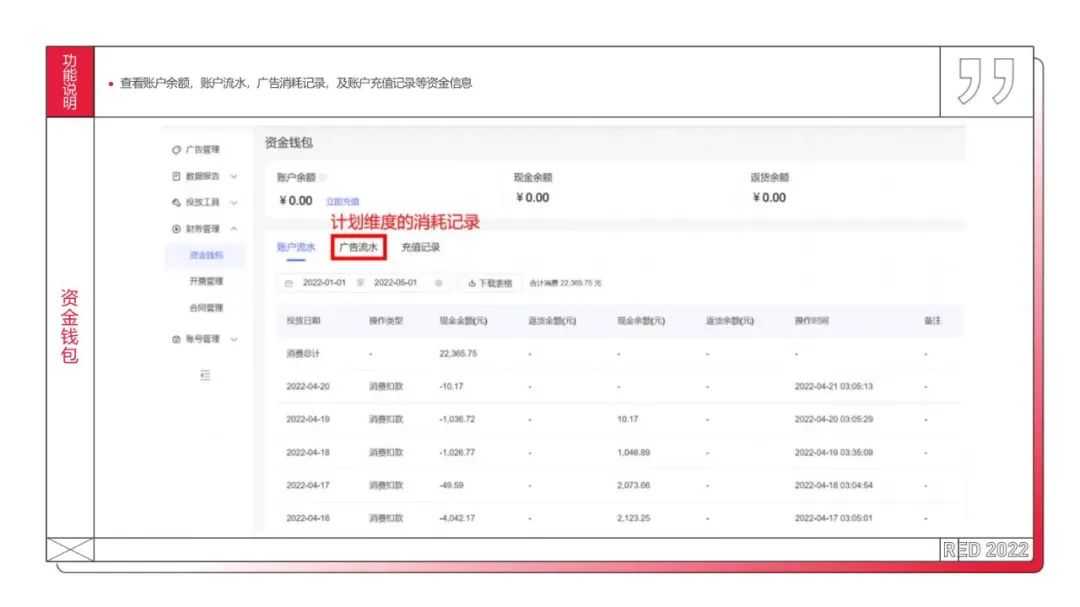Screen dimensions: 1080x607
Task: Click the info icon beside 账户余额
Action: (323, 177)
